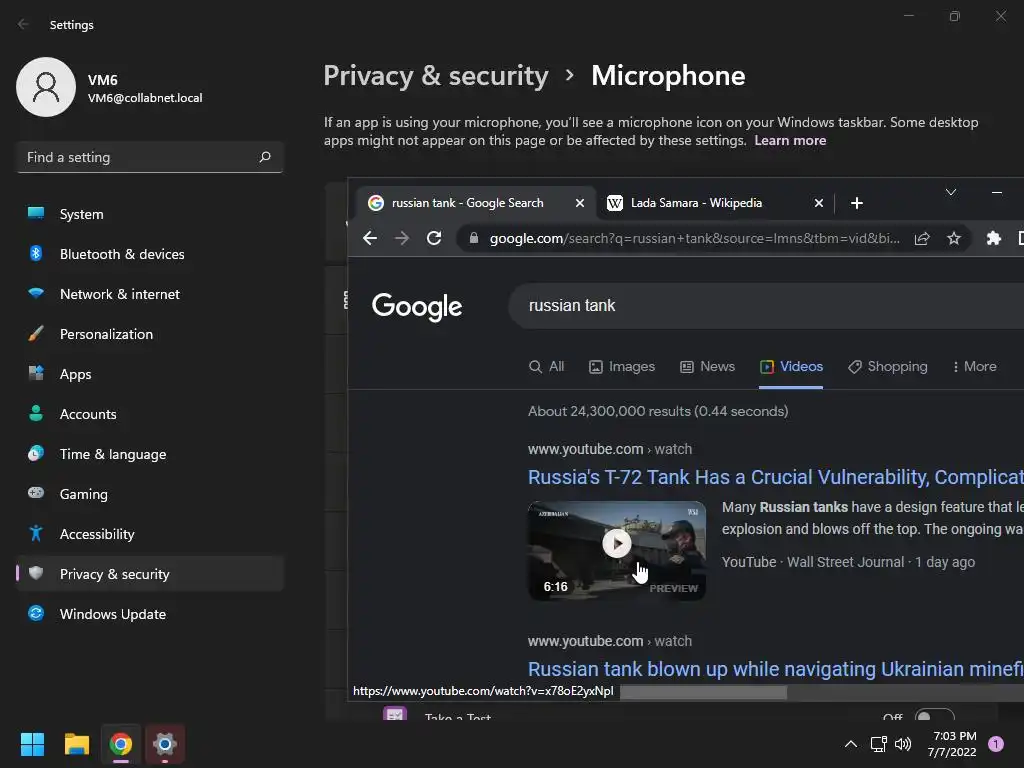Switch to Images search results
This screenshot has height=768, width=1024.
(x=622, y=366)
